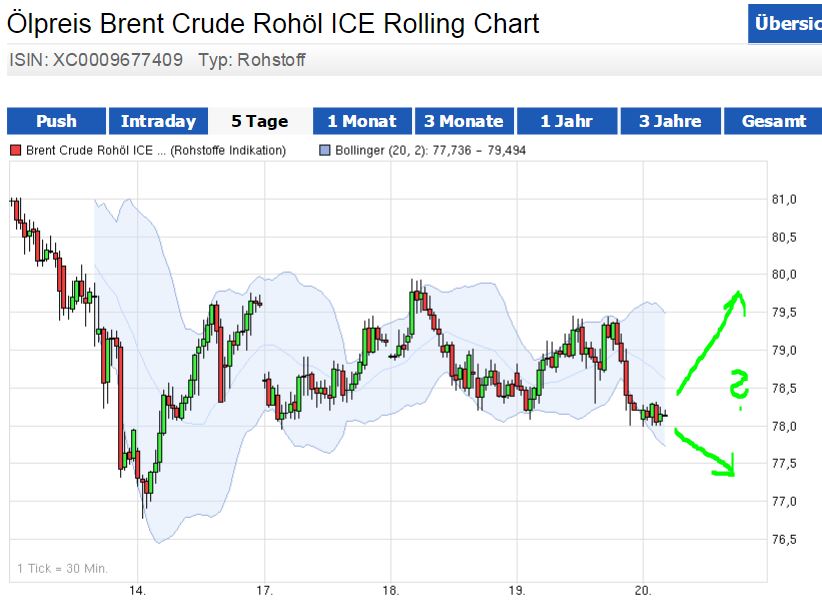Image resolution: width=822 pixels, height=603 pixels.
Task: Open the 3 Jahre chart view
Action: [670, 121]
